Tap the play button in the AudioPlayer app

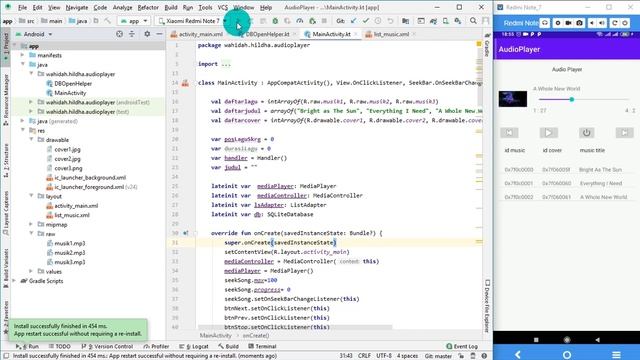point(548,133)
